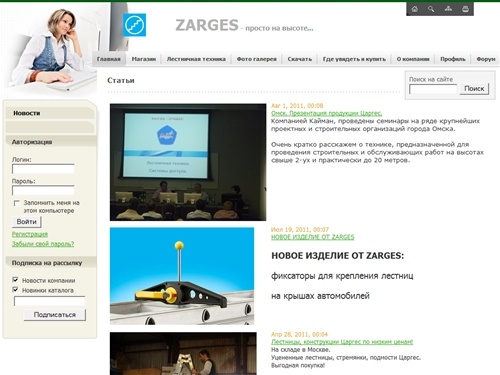Go to the Профиль menu item

453,59
